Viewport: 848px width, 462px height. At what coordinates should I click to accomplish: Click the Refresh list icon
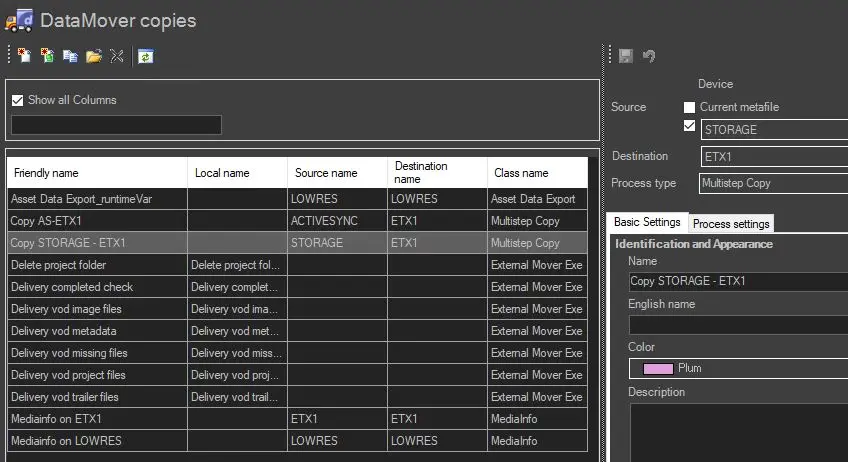146,56
